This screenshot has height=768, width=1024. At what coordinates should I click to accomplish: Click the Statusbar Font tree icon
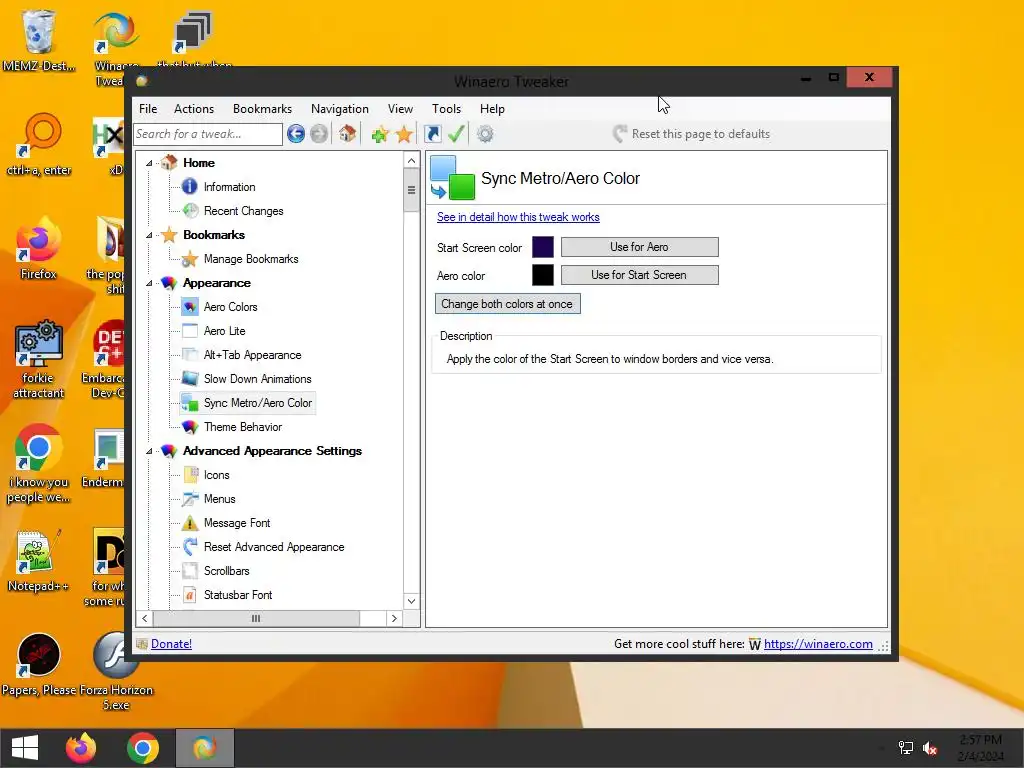(190, 595)
